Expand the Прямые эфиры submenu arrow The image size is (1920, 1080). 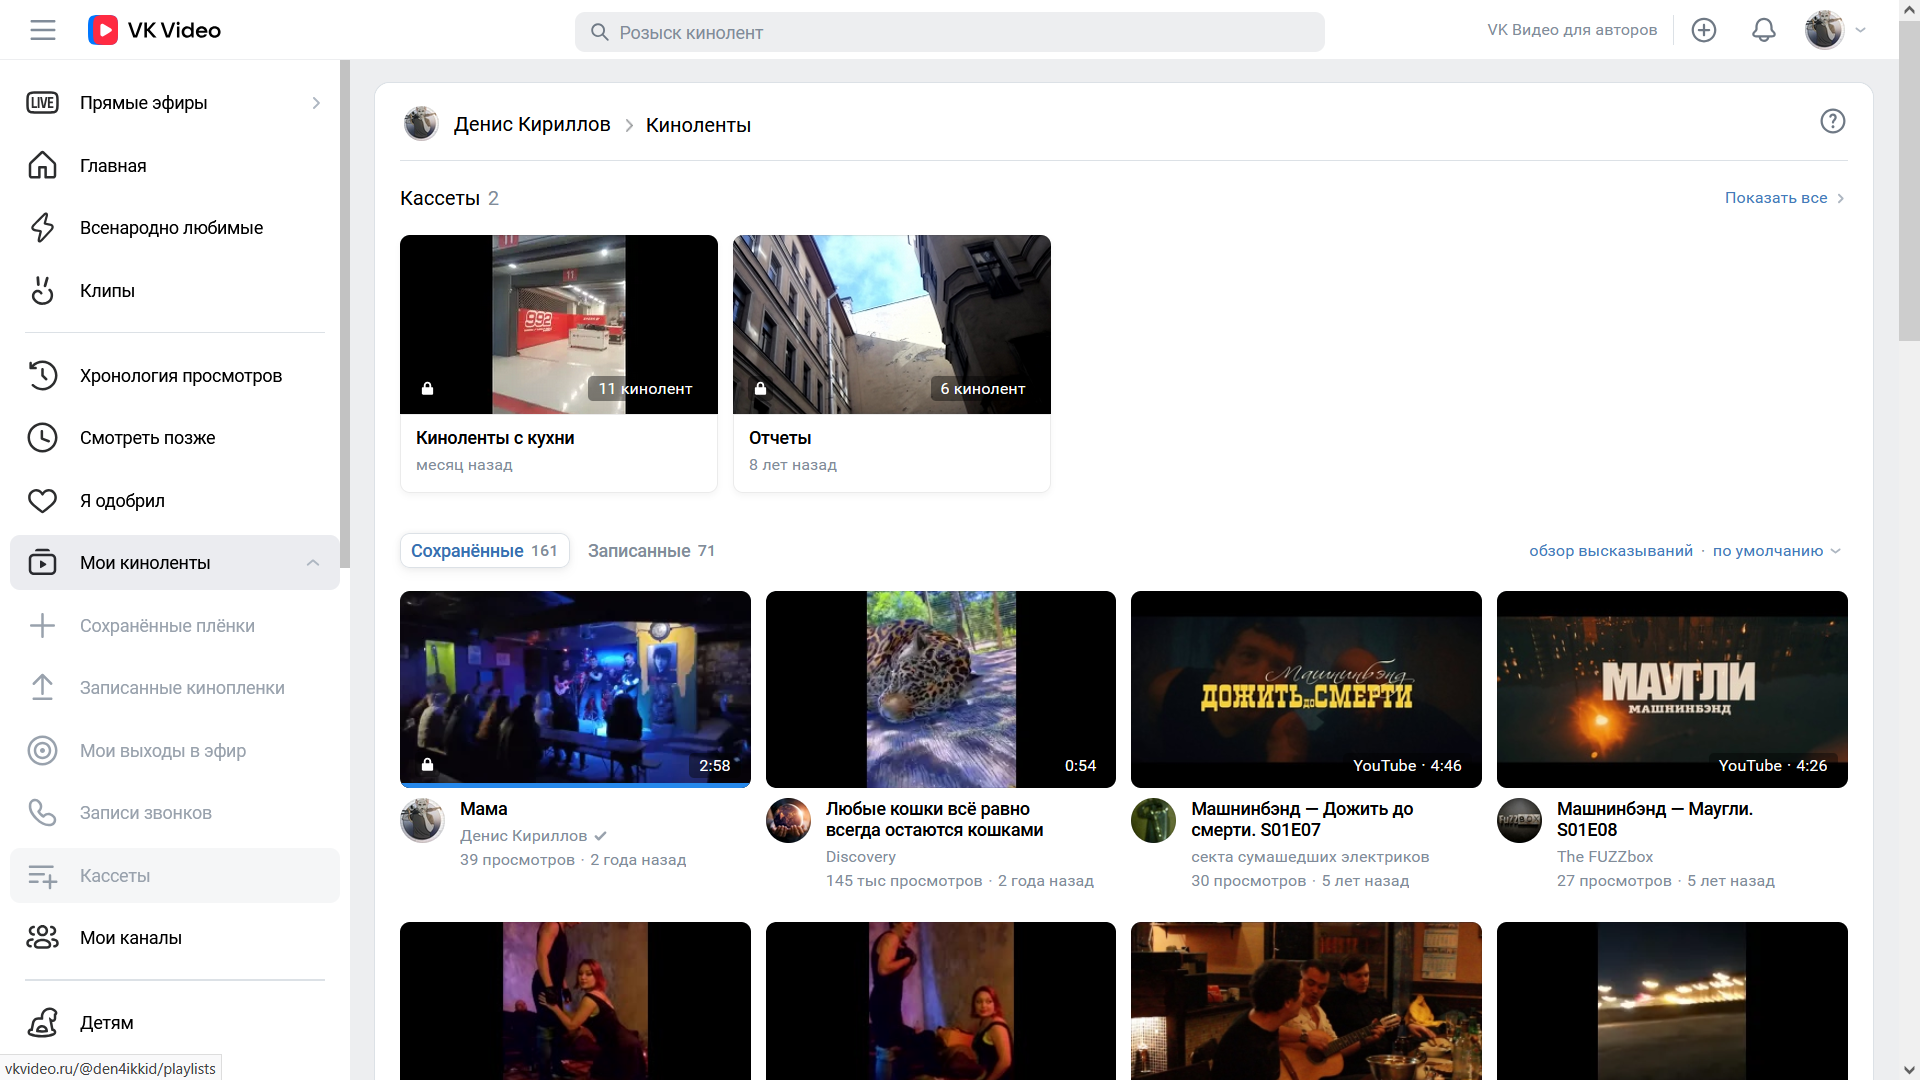pyautogui.click(x=316, y=103)
